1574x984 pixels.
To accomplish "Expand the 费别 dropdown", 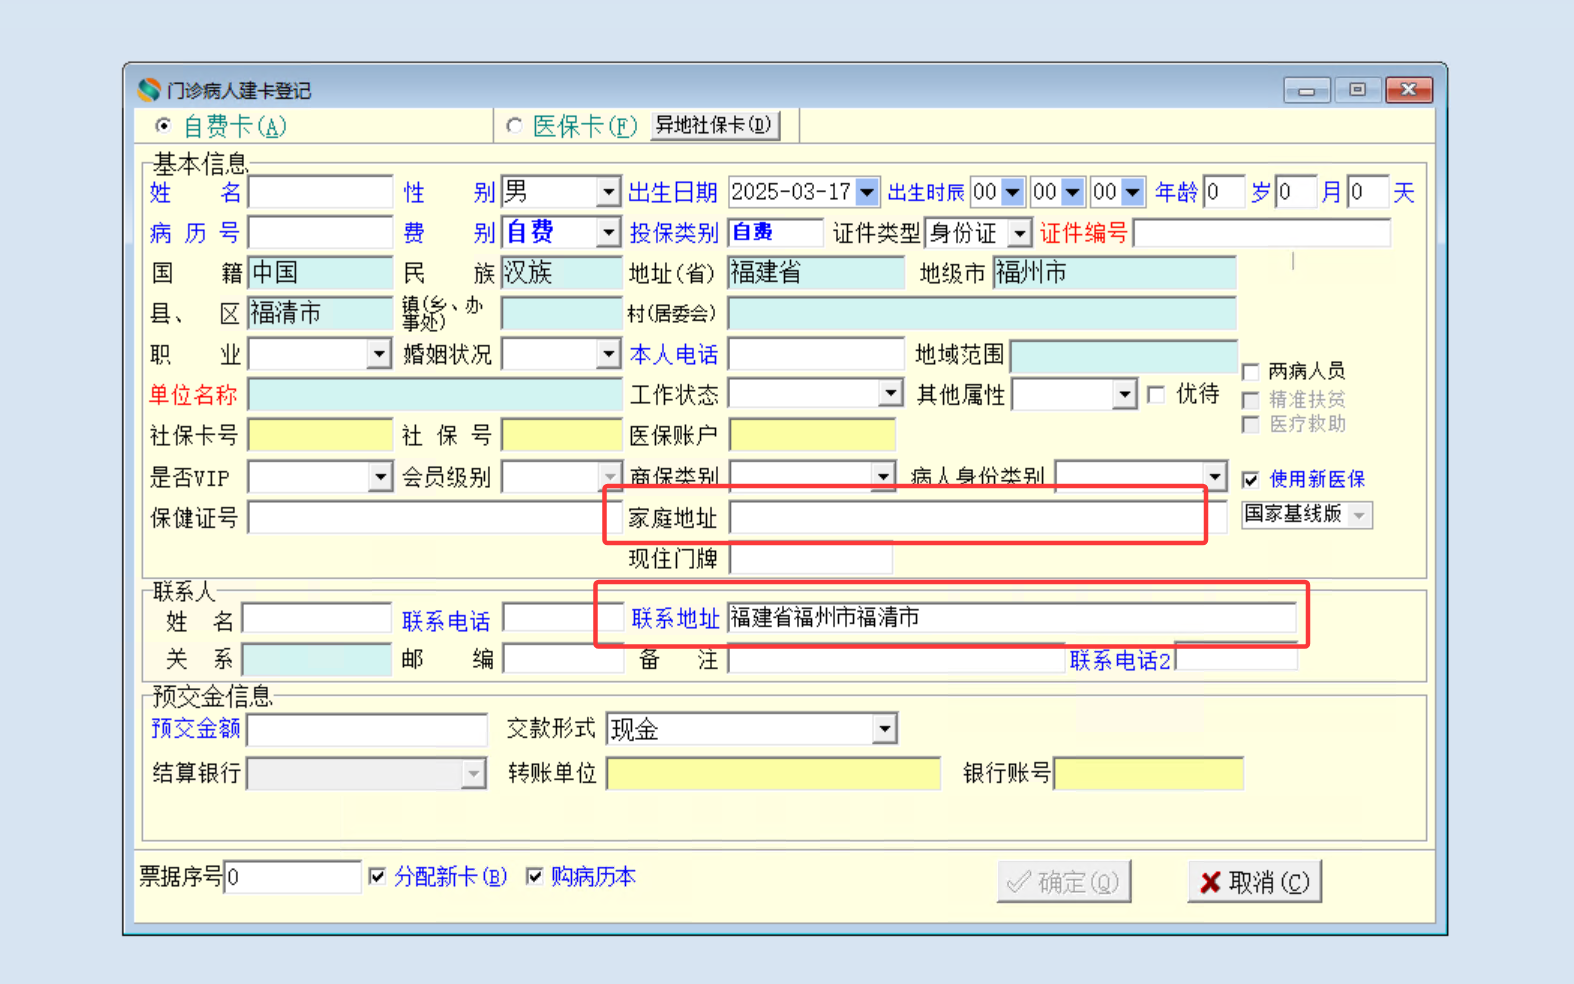I will (x=608, y=233).
